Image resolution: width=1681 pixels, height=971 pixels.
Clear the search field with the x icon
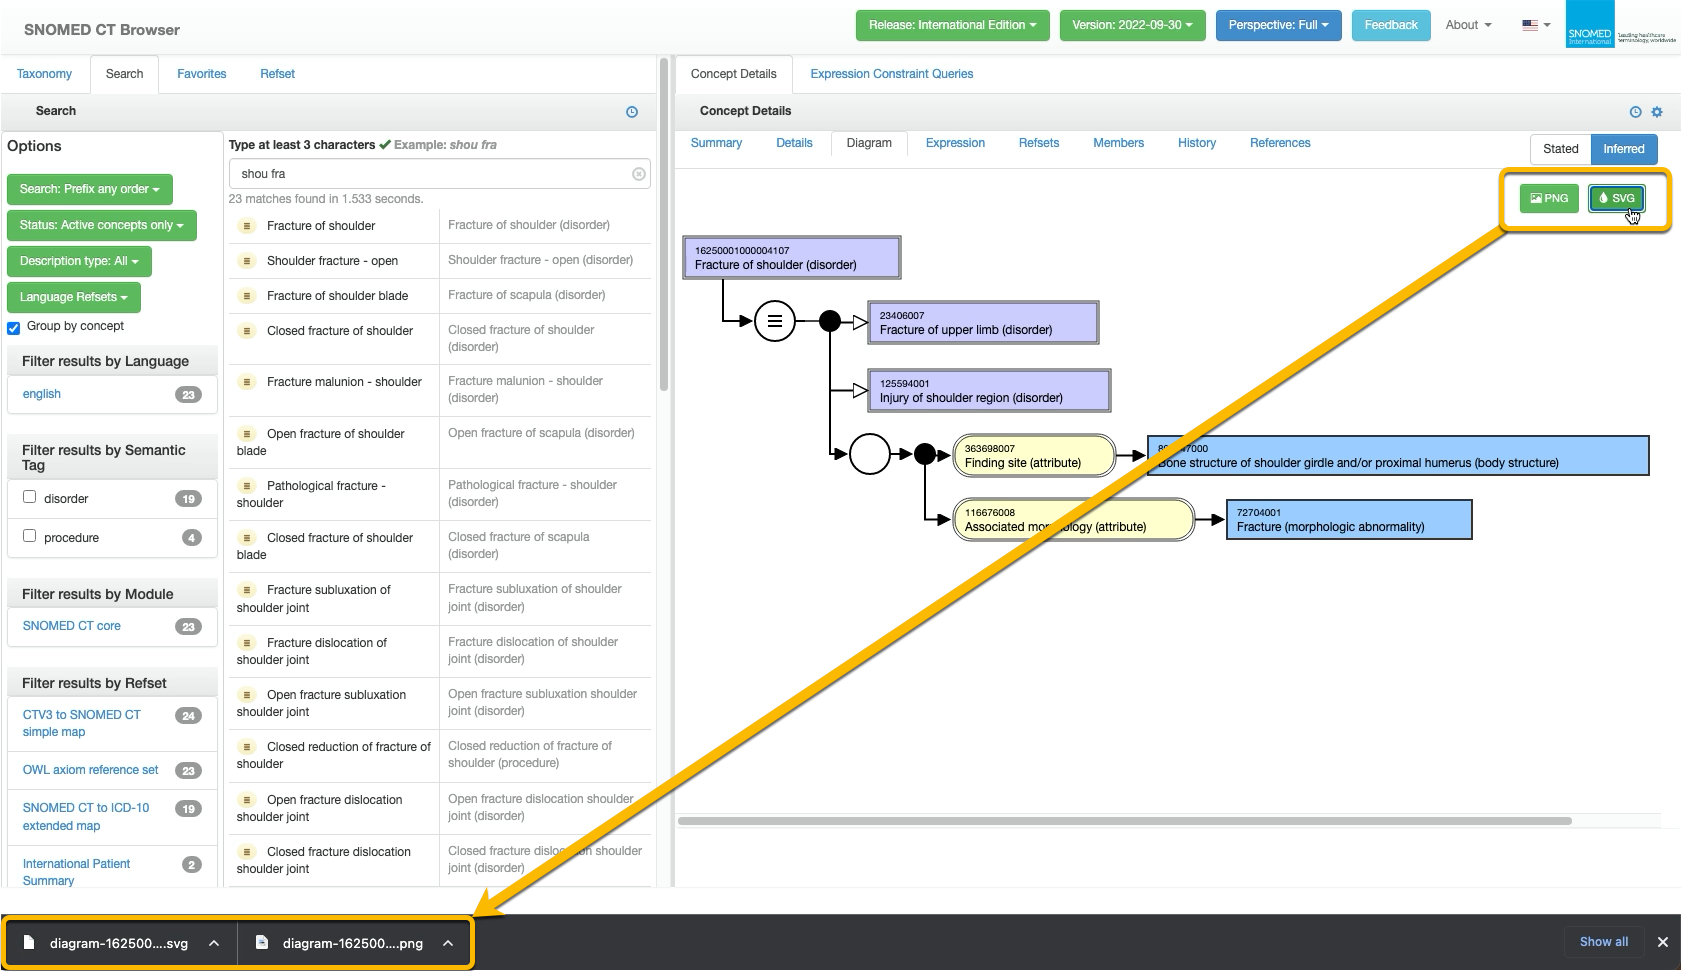(639, 174)
